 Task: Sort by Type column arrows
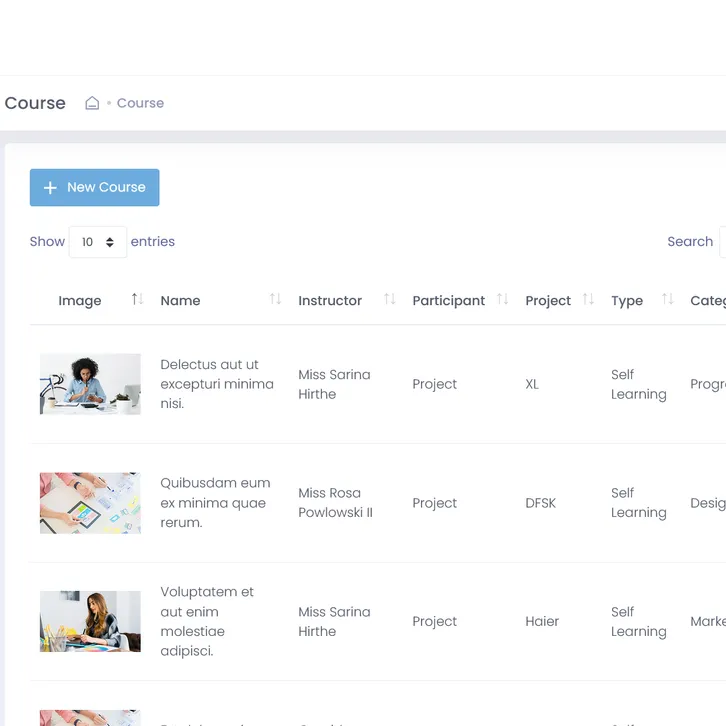[x=668, y=300]
